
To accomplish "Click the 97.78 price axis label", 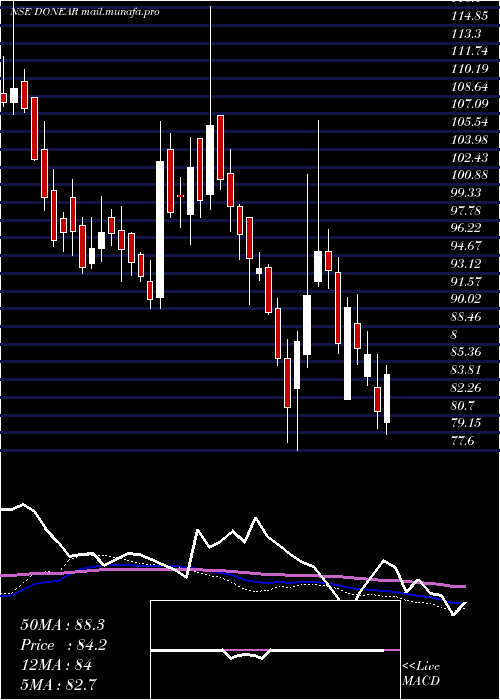I will tap(467, 211).
